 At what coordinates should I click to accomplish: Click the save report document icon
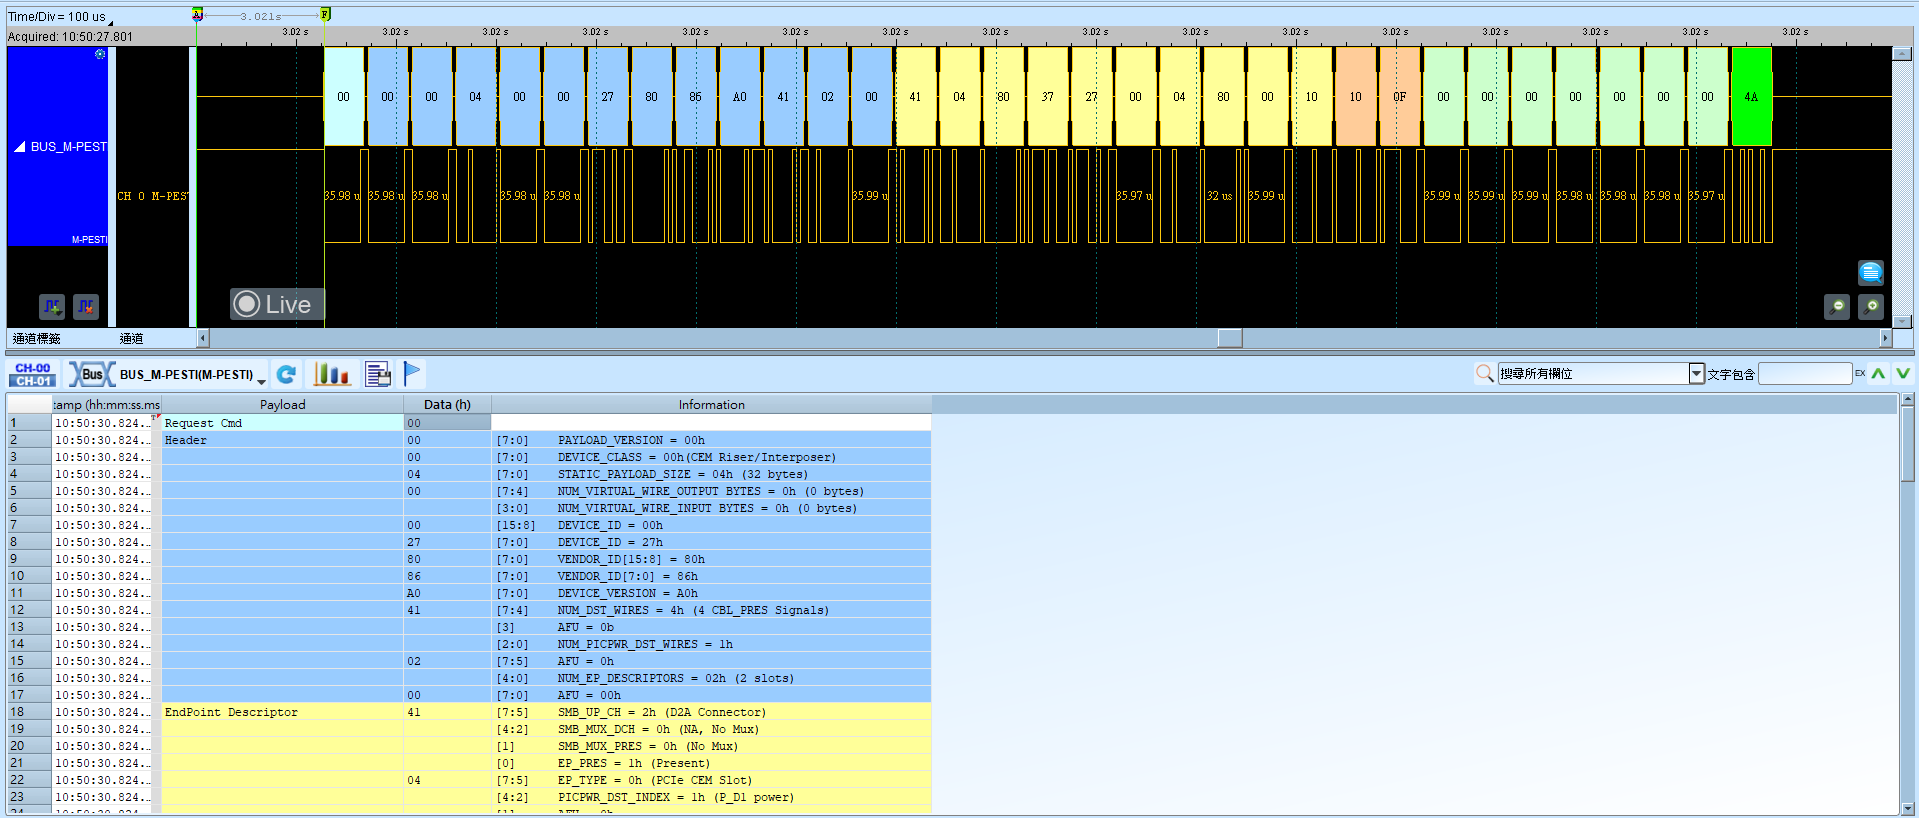click(378, 374)
